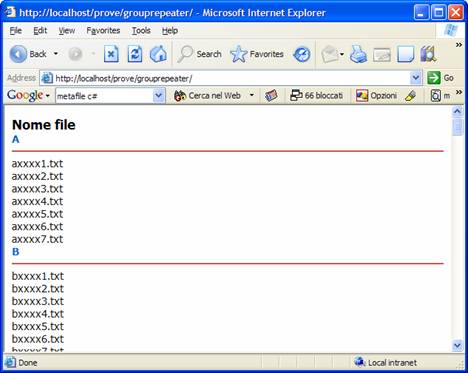
Task: Open the Favorites star button
Action: tap(257, 54)
